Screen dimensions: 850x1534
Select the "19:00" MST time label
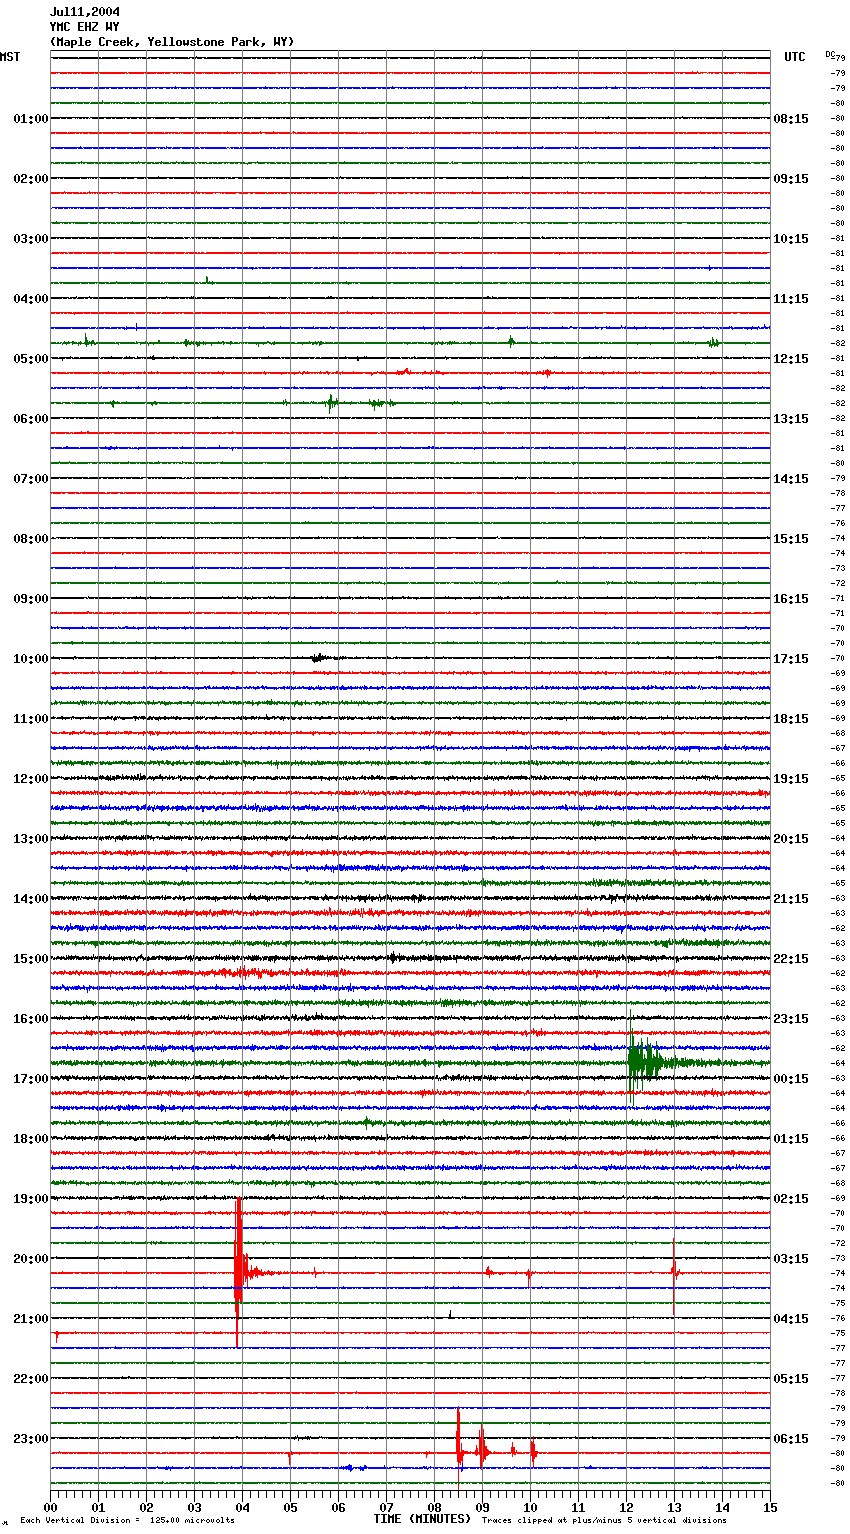[31, 1199]
